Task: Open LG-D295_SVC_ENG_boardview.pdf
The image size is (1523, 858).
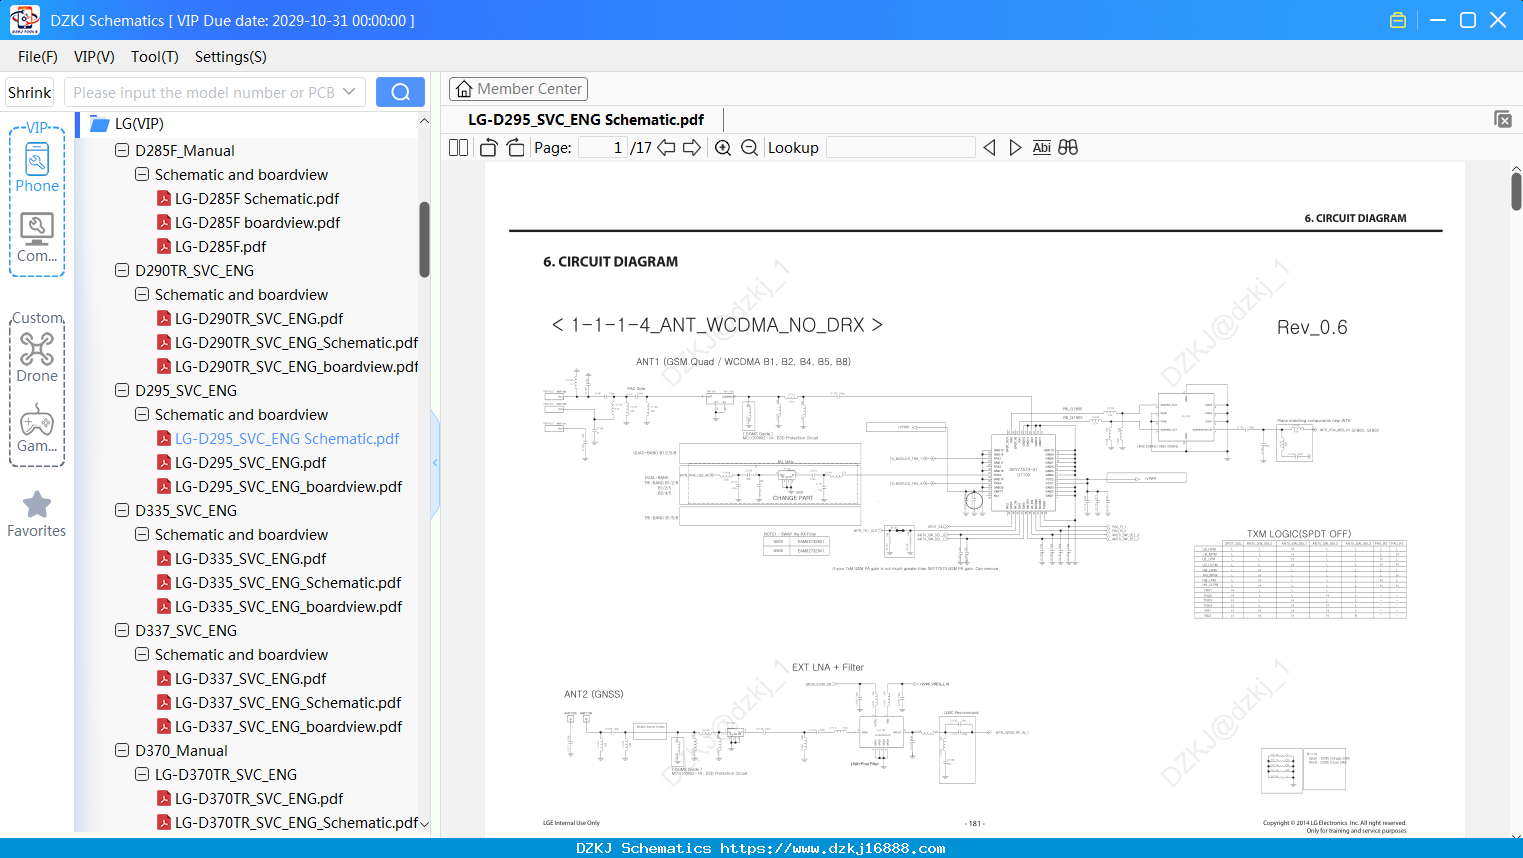Action: [288, 486]
